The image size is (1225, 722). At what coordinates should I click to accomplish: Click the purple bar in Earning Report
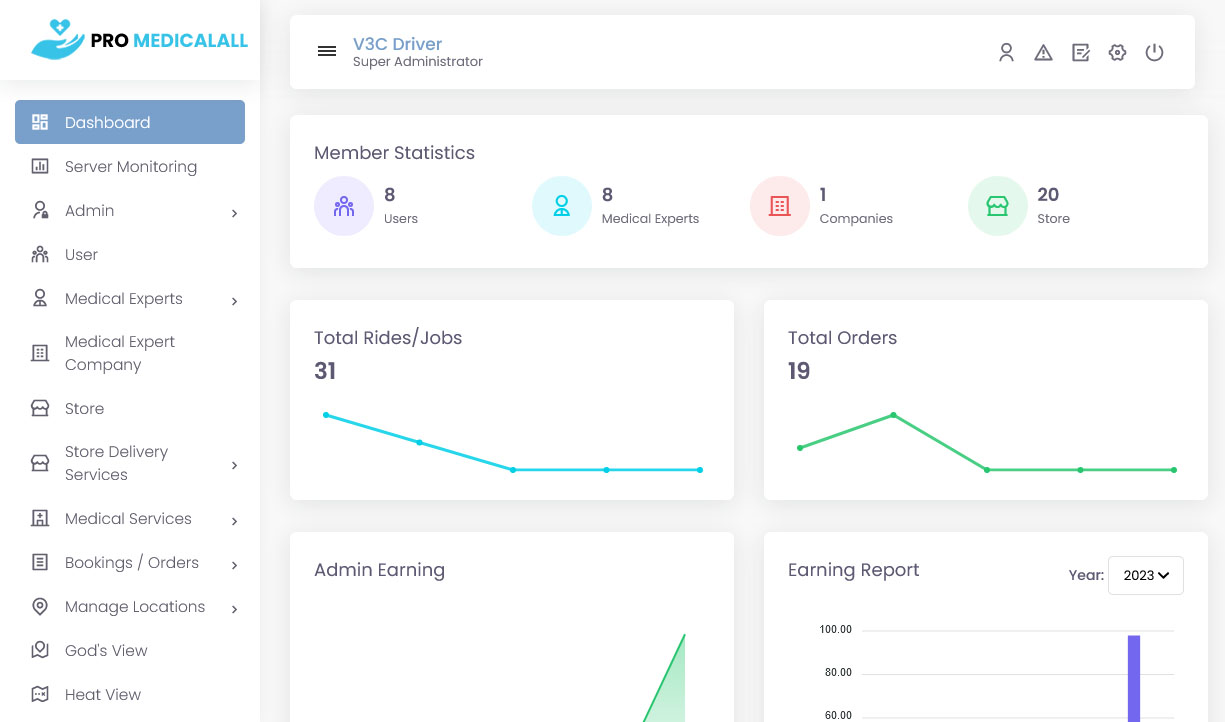tap(1134, 678)
